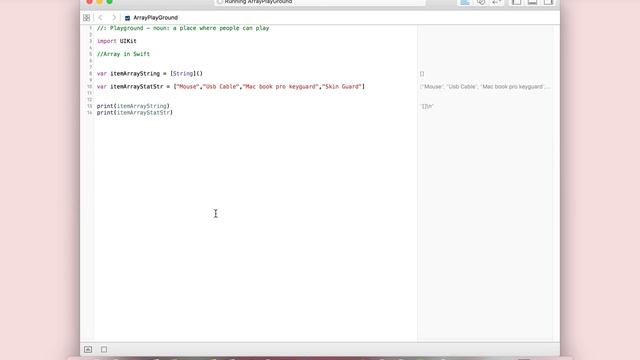This screenshot has height=360, width=640.
Task: Click the 'import' keyword on line 3
Action: tap(107, 41)
